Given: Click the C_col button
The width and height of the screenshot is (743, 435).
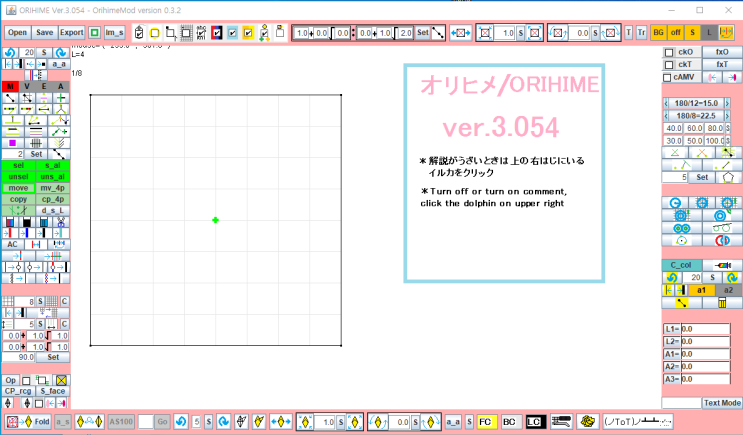Looking at the screenshot, I should [681, 265].
